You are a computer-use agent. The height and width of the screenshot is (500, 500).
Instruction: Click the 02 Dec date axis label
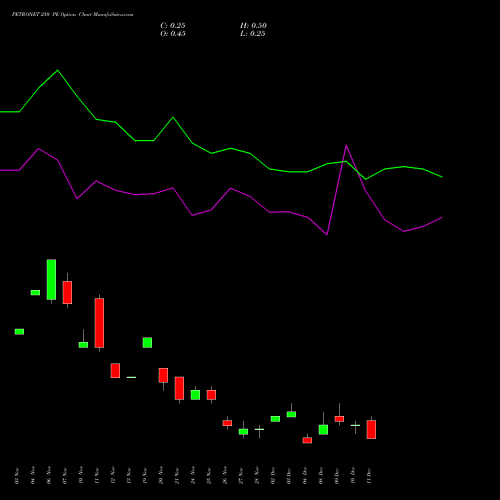(273, 476)
